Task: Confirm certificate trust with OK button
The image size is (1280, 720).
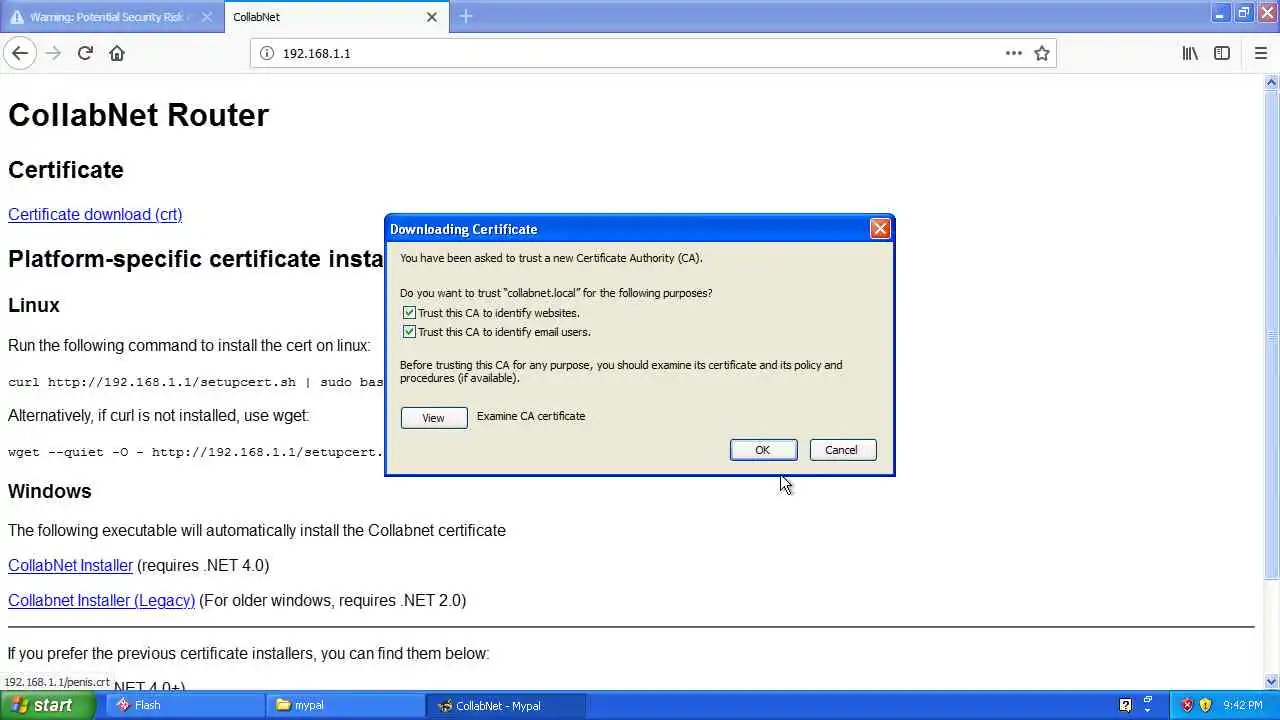Action: pyautogui.click(x=763, y=450)
